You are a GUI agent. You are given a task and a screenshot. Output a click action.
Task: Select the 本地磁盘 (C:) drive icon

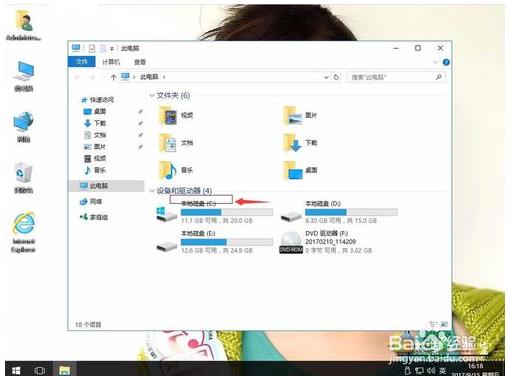pos(166,214)
